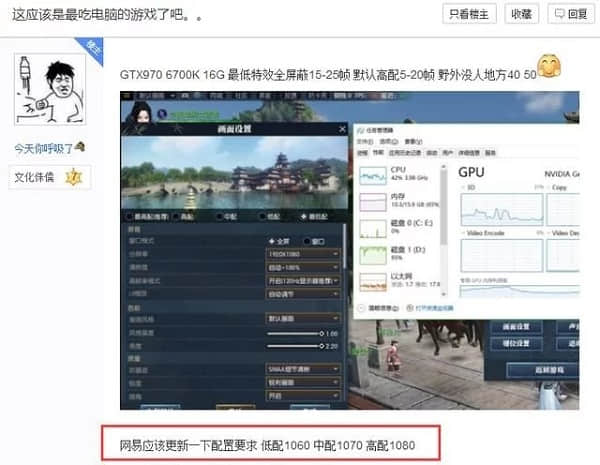
Task: Switch to the 进程 tab
Action: point(362,153)
